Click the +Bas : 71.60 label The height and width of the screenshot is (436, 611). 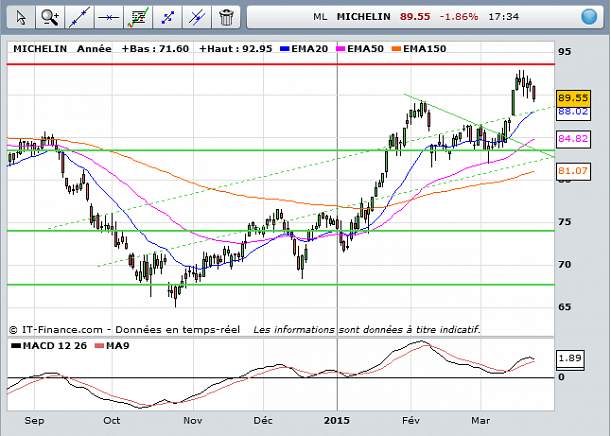tap(155, 49)
